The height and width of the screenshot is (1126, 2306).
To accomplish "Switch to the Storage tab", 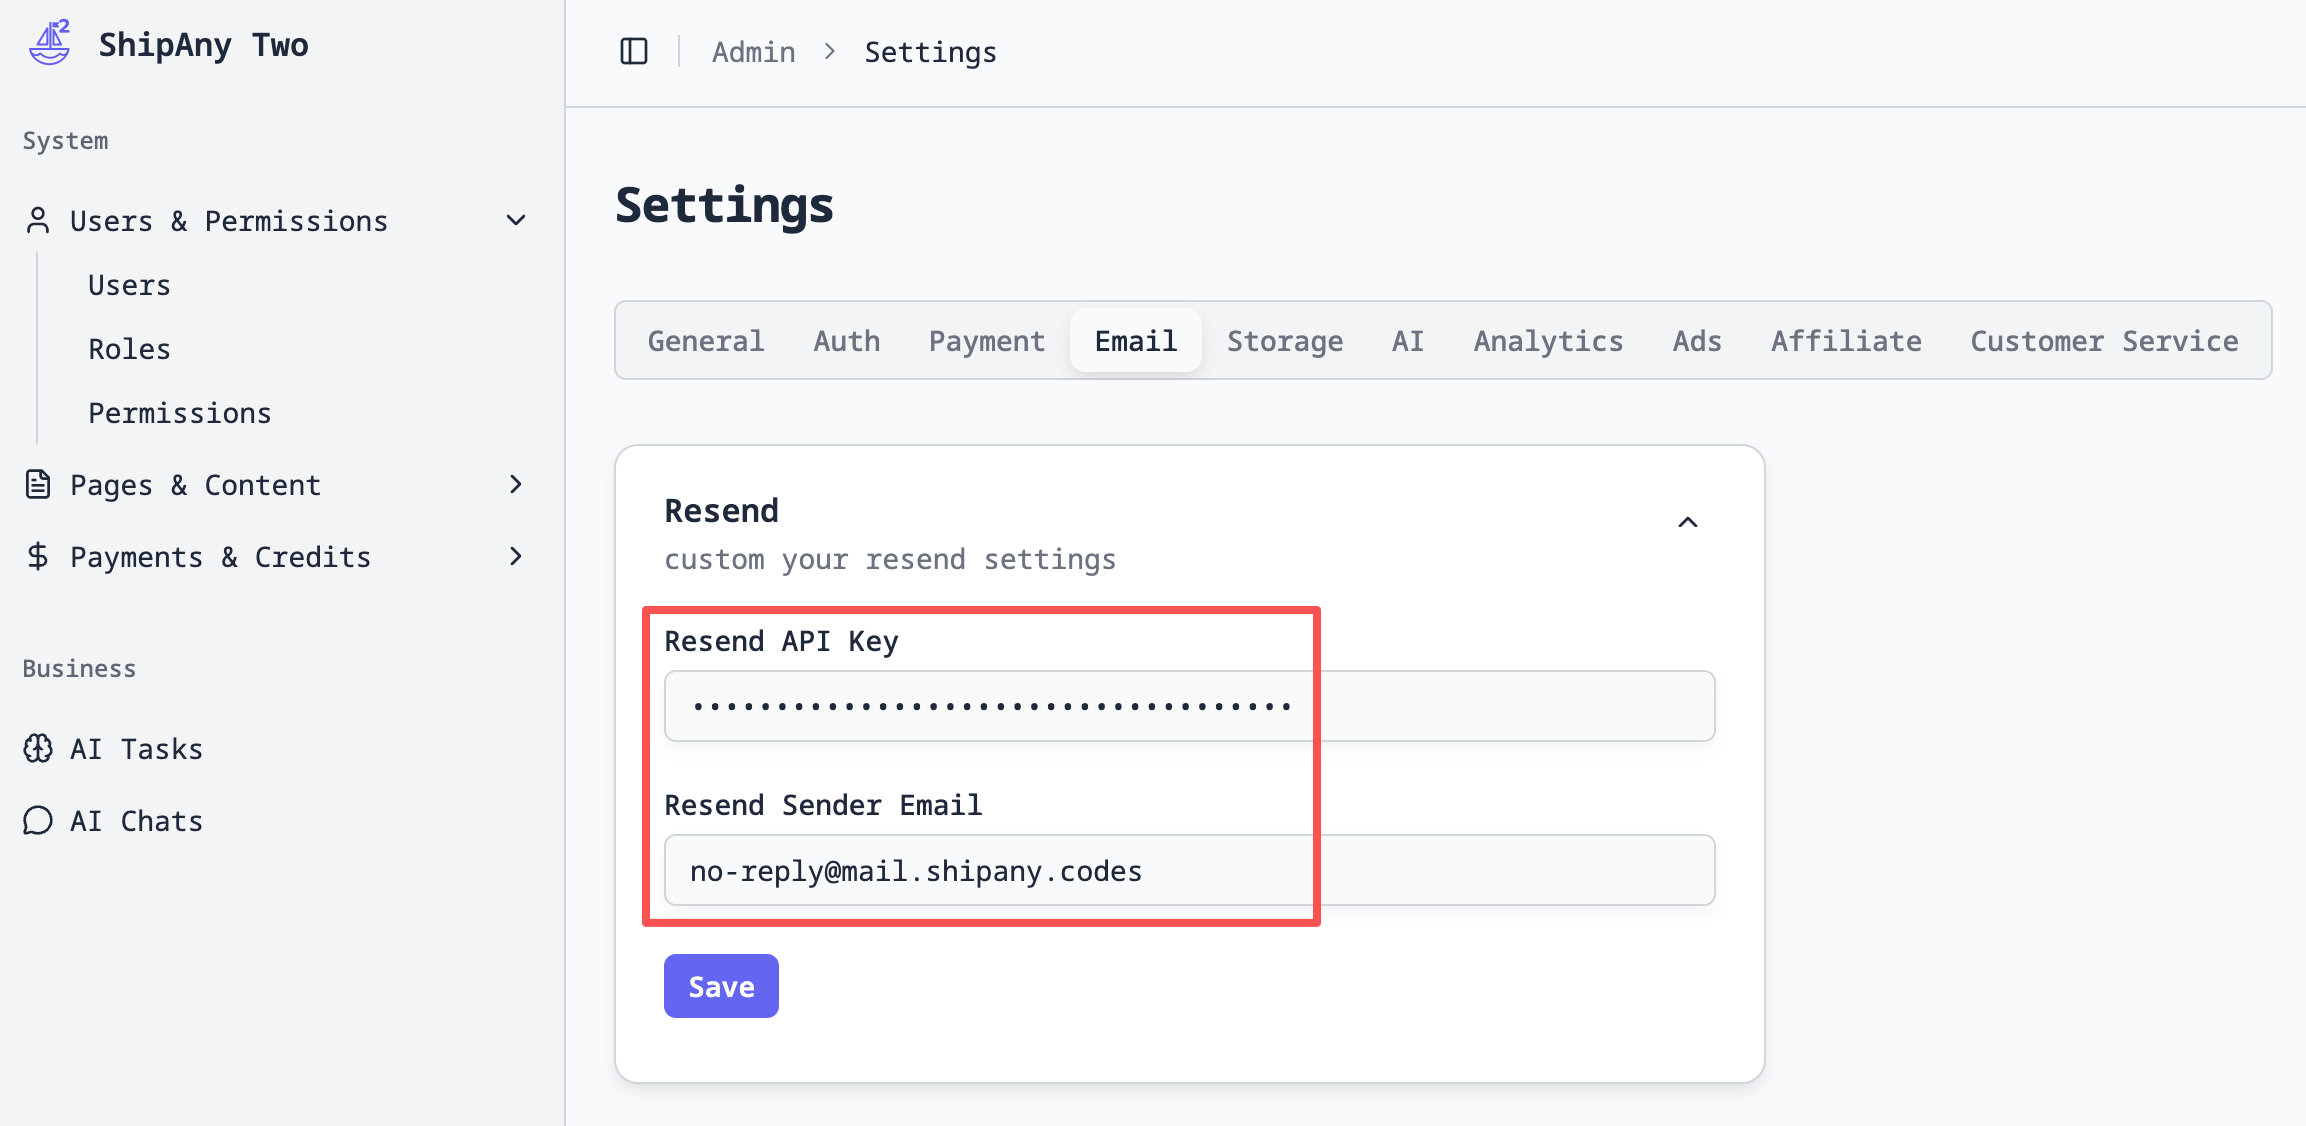I will tap(1284, 341).
